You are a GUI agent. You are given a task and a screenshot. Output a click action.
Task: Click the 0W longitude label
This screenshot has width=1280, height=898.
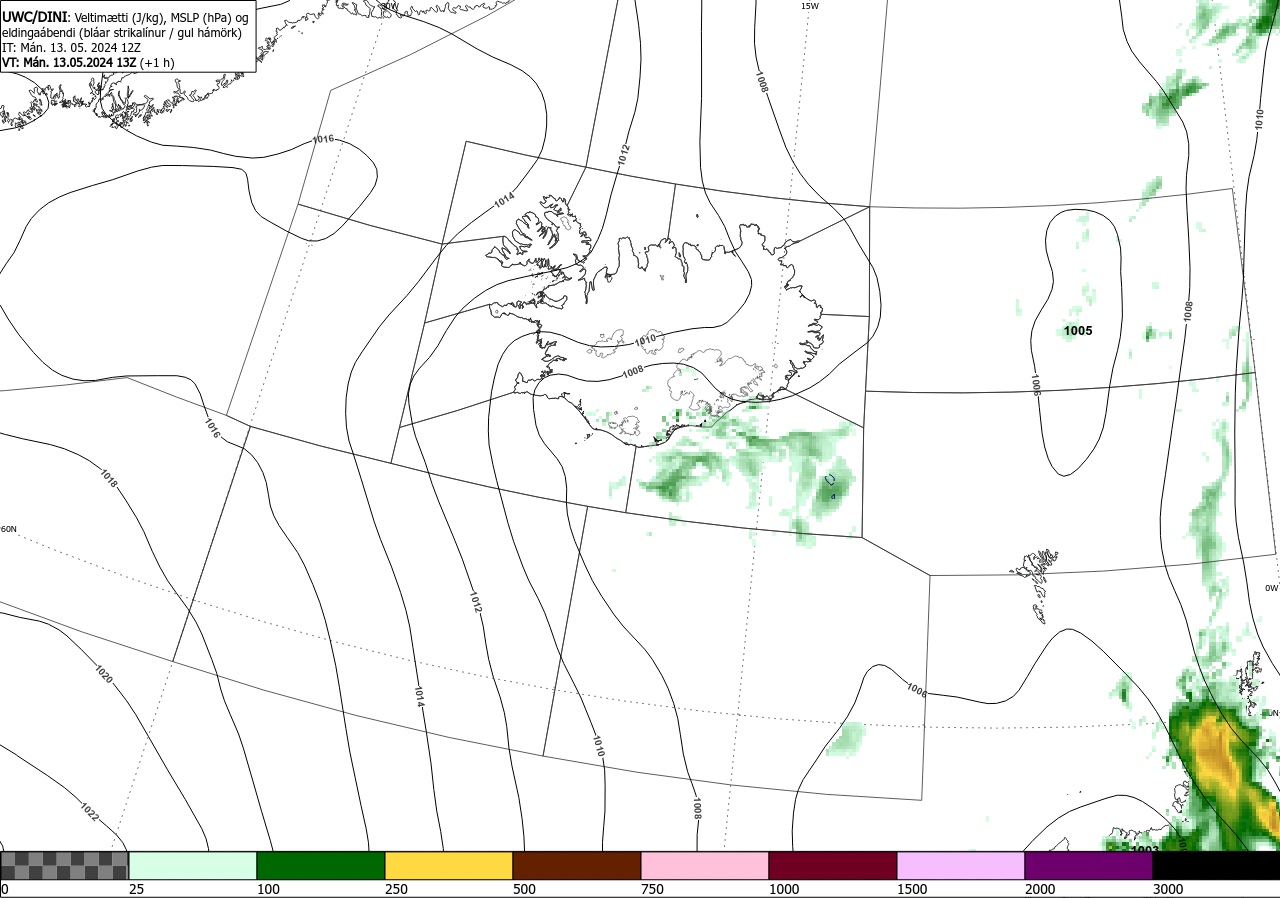click(x=1271, y=588)
